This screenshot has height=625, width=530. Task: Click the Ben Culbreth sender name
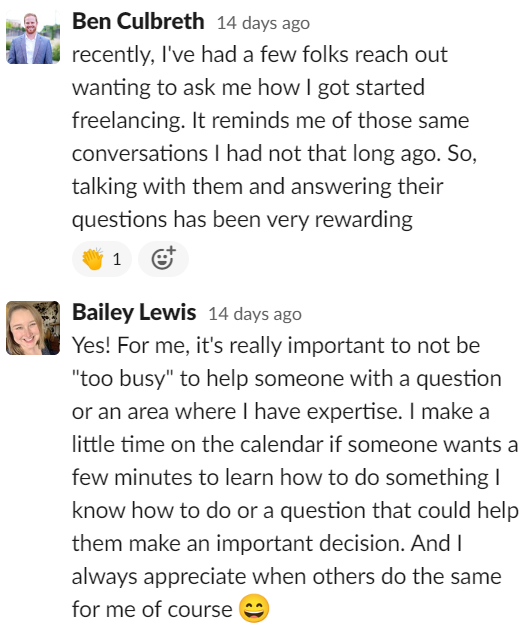pyautogui.click(x=138, y=21)
